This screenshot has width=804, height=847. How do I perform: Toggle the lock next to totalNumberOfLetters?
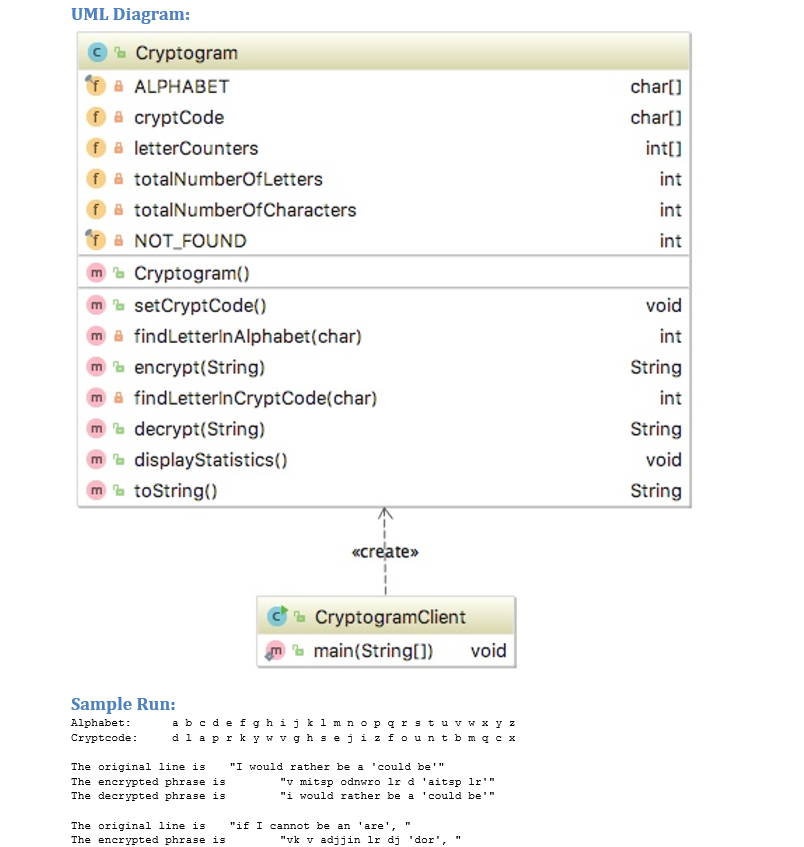click(116, 179)
